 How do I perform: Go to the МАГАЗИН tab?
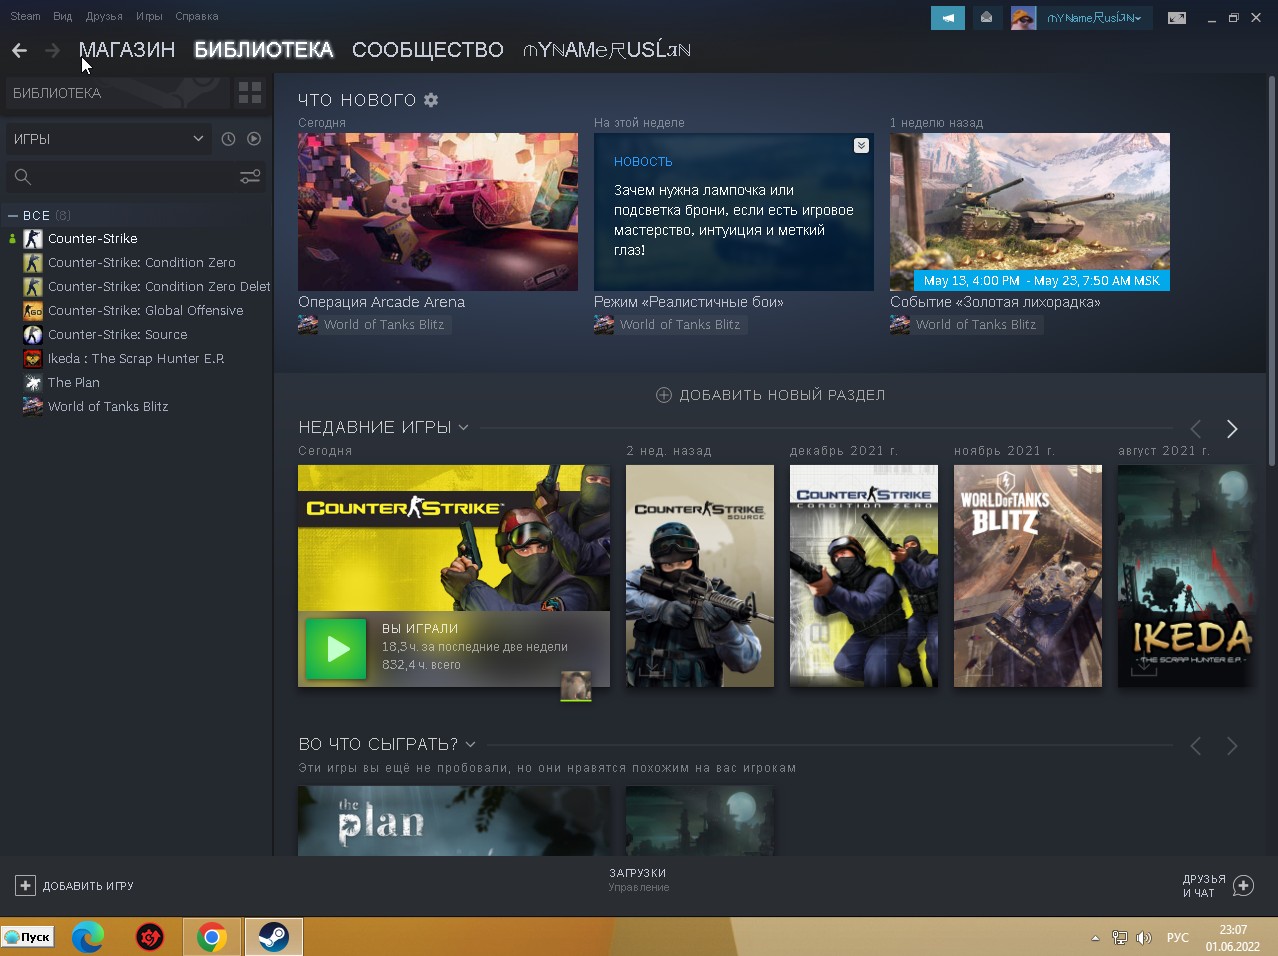(127, 50)
